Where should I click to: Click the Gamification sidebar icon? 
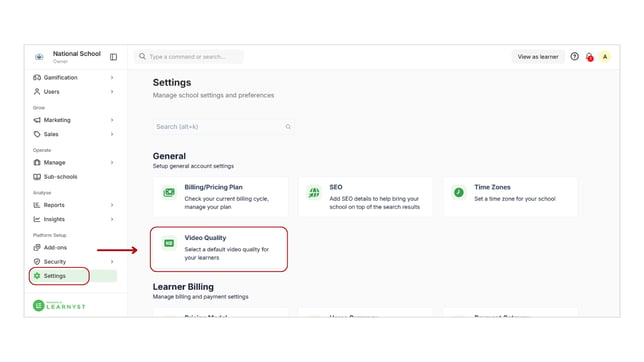tap(37, 77)
